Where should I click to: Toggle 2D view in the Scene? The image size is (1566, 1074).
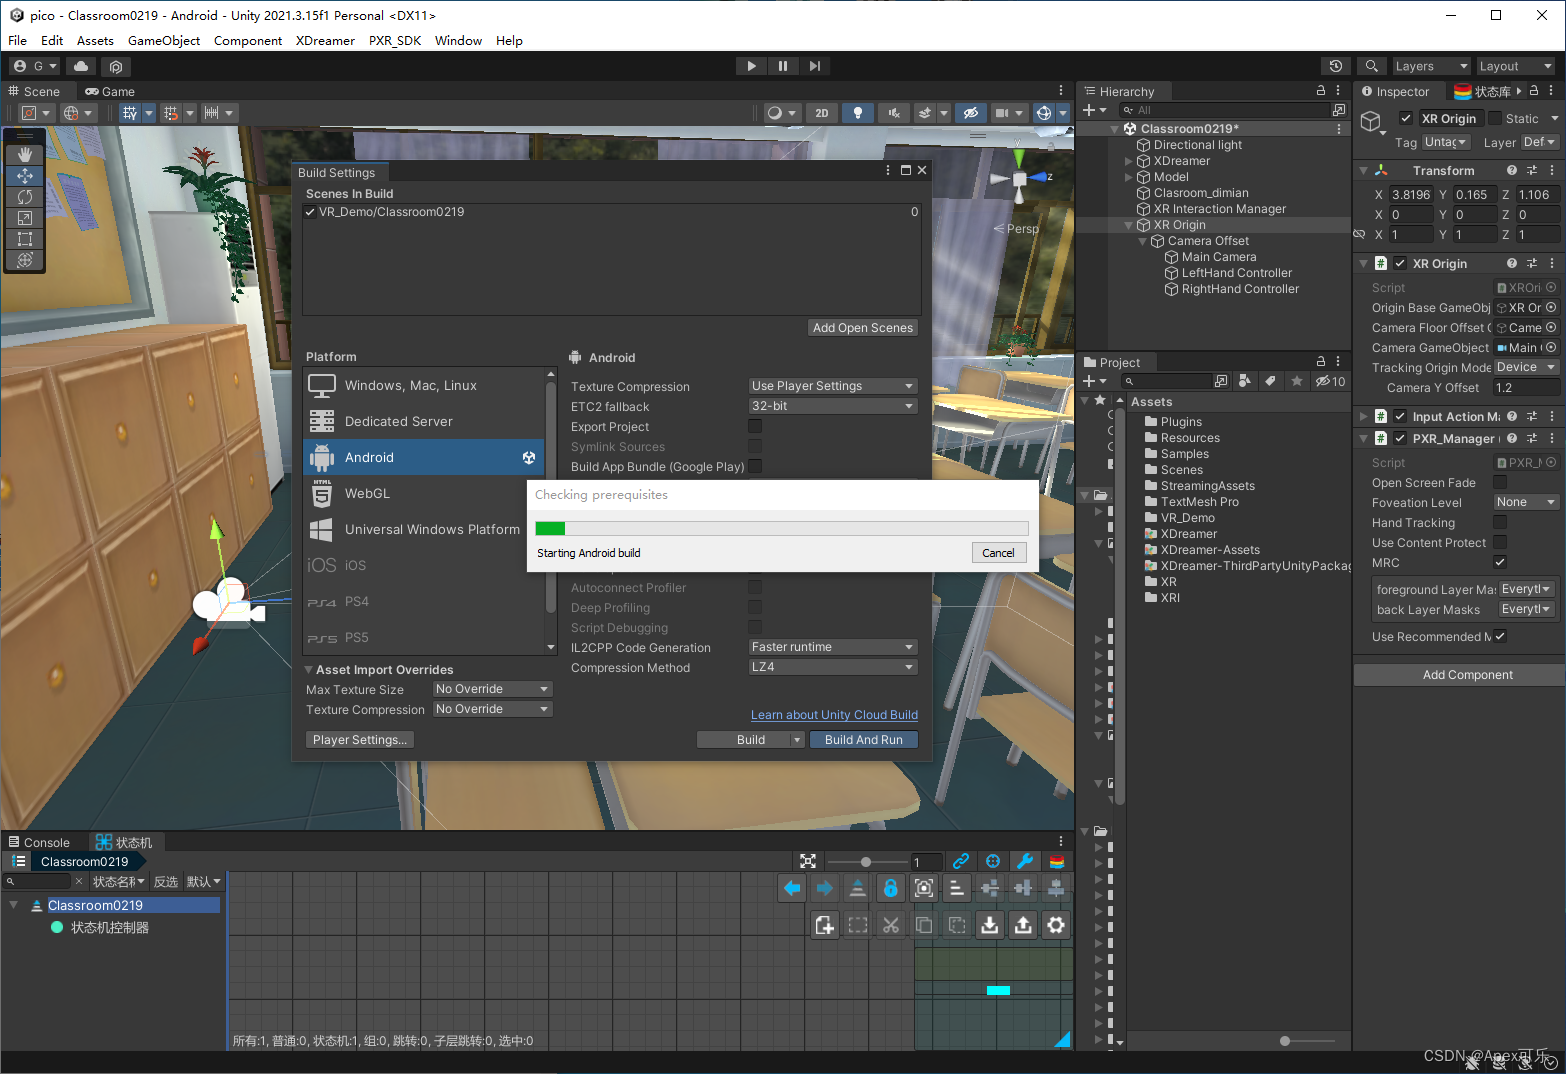822,113
